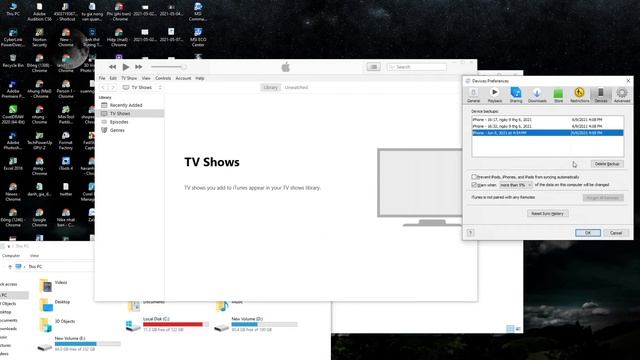The height and width of the screenshot is (360, 640).
Task: Open Restrictions preferences tab
Action: tap(579, 95)
